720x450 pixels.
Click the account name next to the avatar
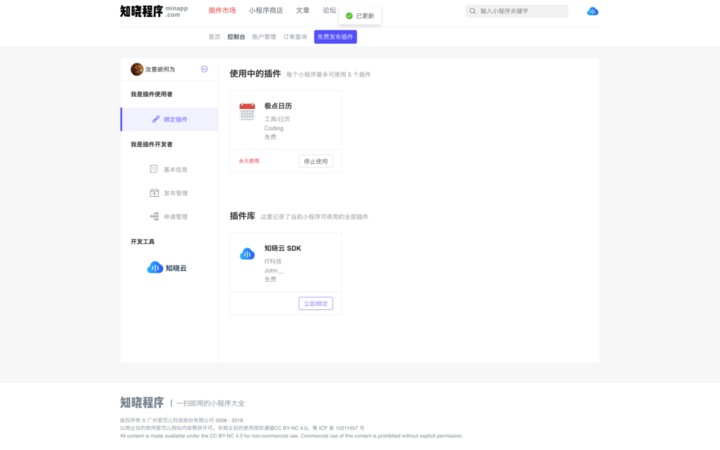[160, 69]
